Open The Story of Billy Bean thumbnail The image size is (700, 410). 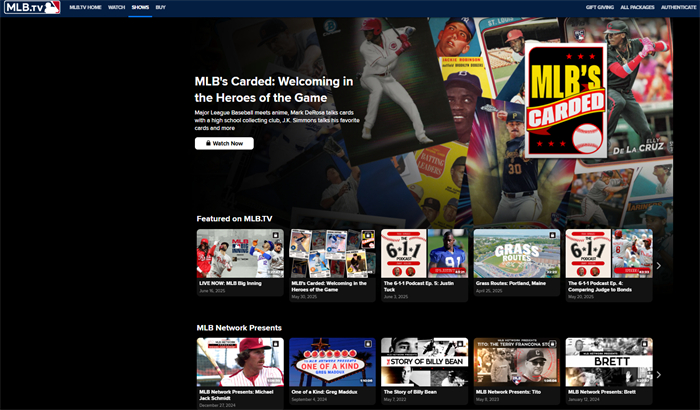point(425,362)
